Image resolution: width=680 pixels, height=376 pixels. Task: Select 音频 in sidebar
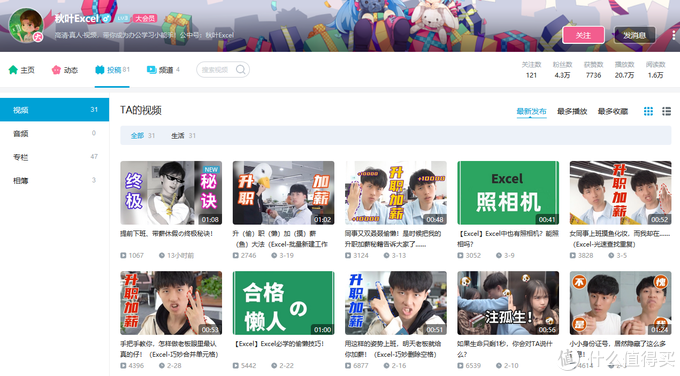click(55, 133)
